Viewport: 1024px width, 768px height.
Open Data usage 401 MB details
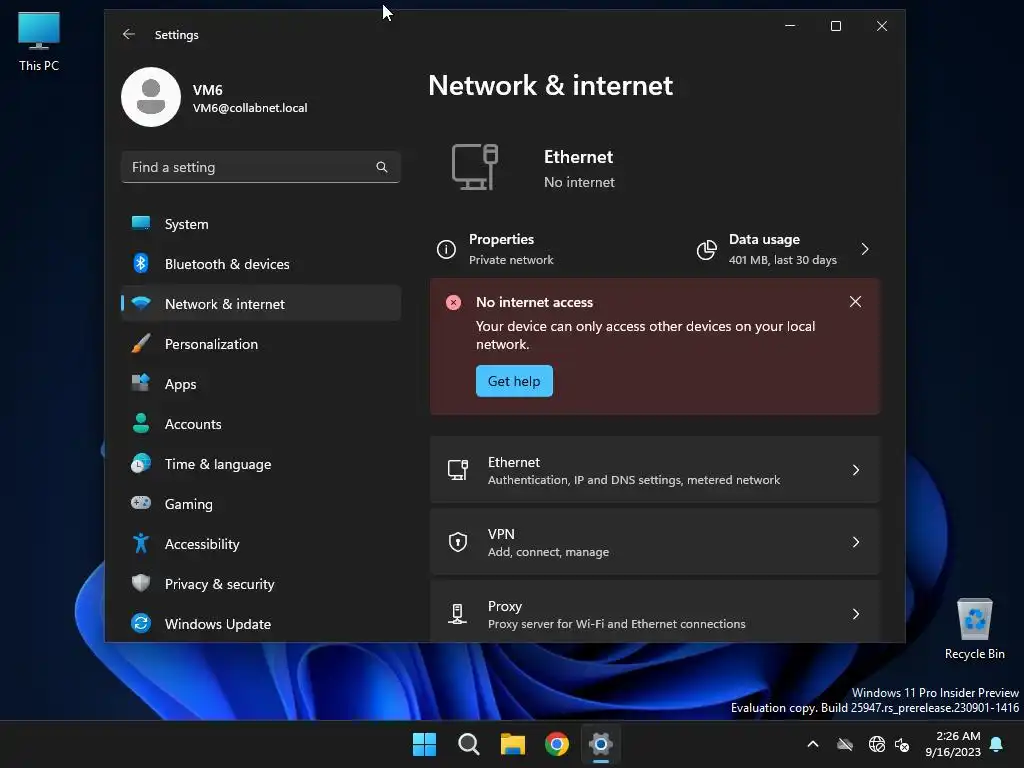[x=784, y=249]
